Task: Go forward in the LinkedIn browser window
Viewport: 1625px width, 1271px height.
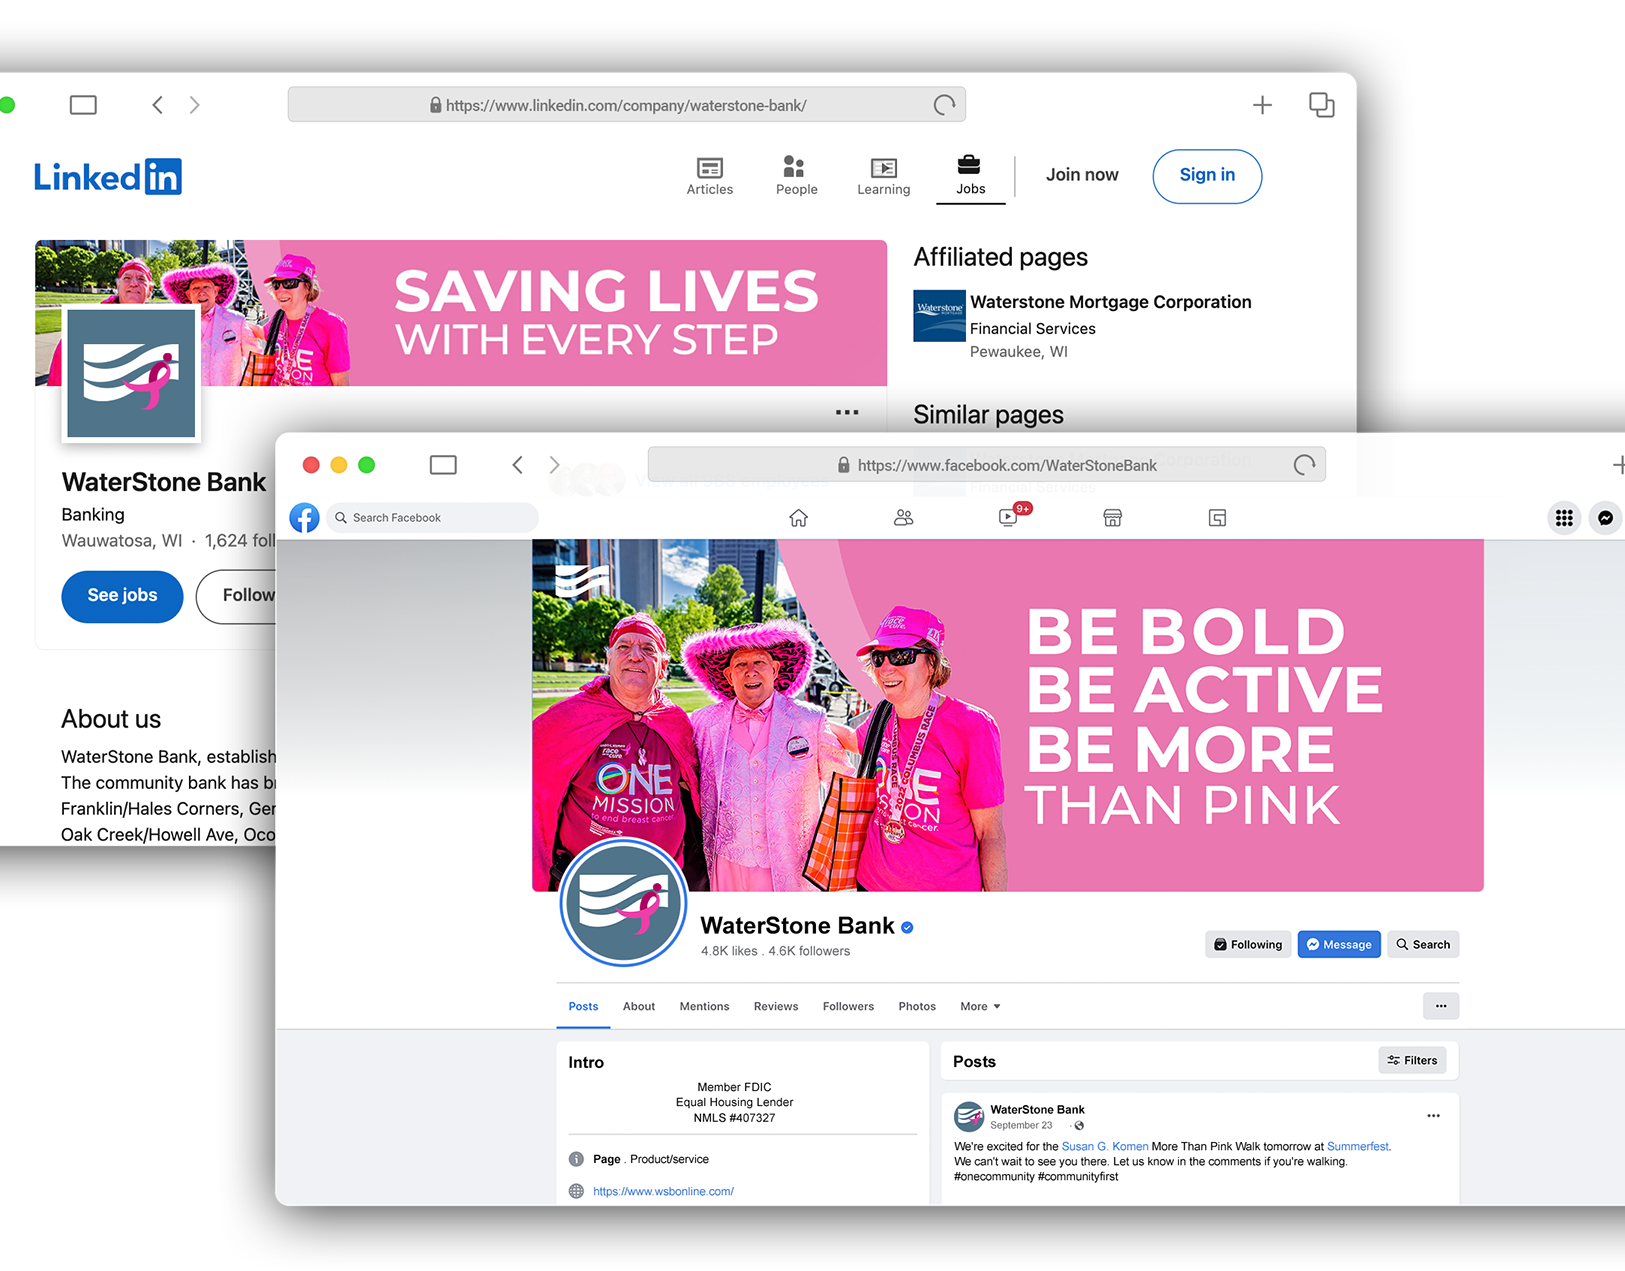Action: point(194,105)
